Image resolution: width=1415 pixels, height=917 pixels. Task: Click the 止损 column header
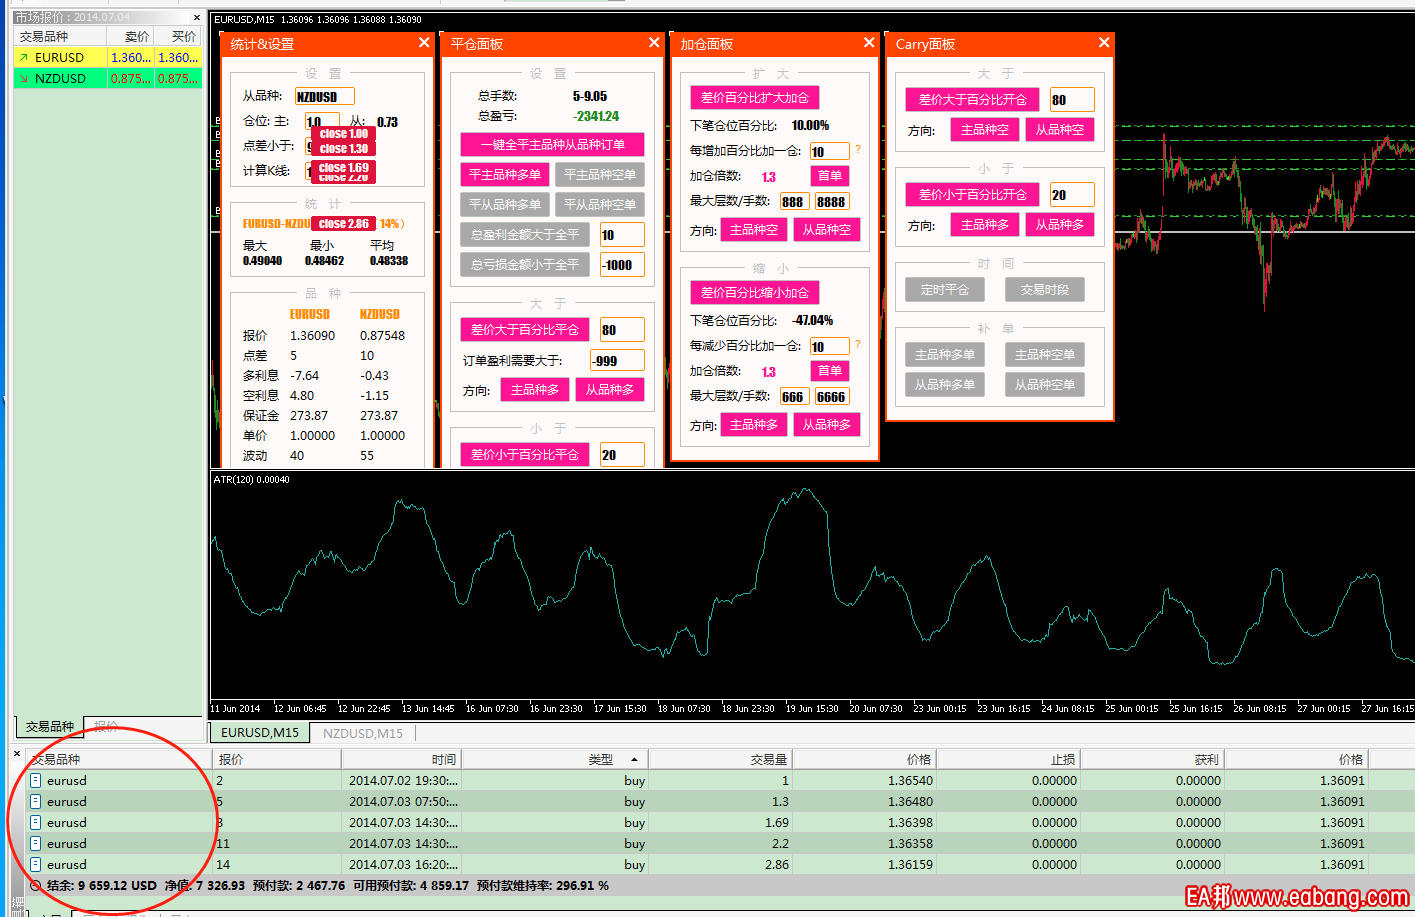coord(1008,760)
